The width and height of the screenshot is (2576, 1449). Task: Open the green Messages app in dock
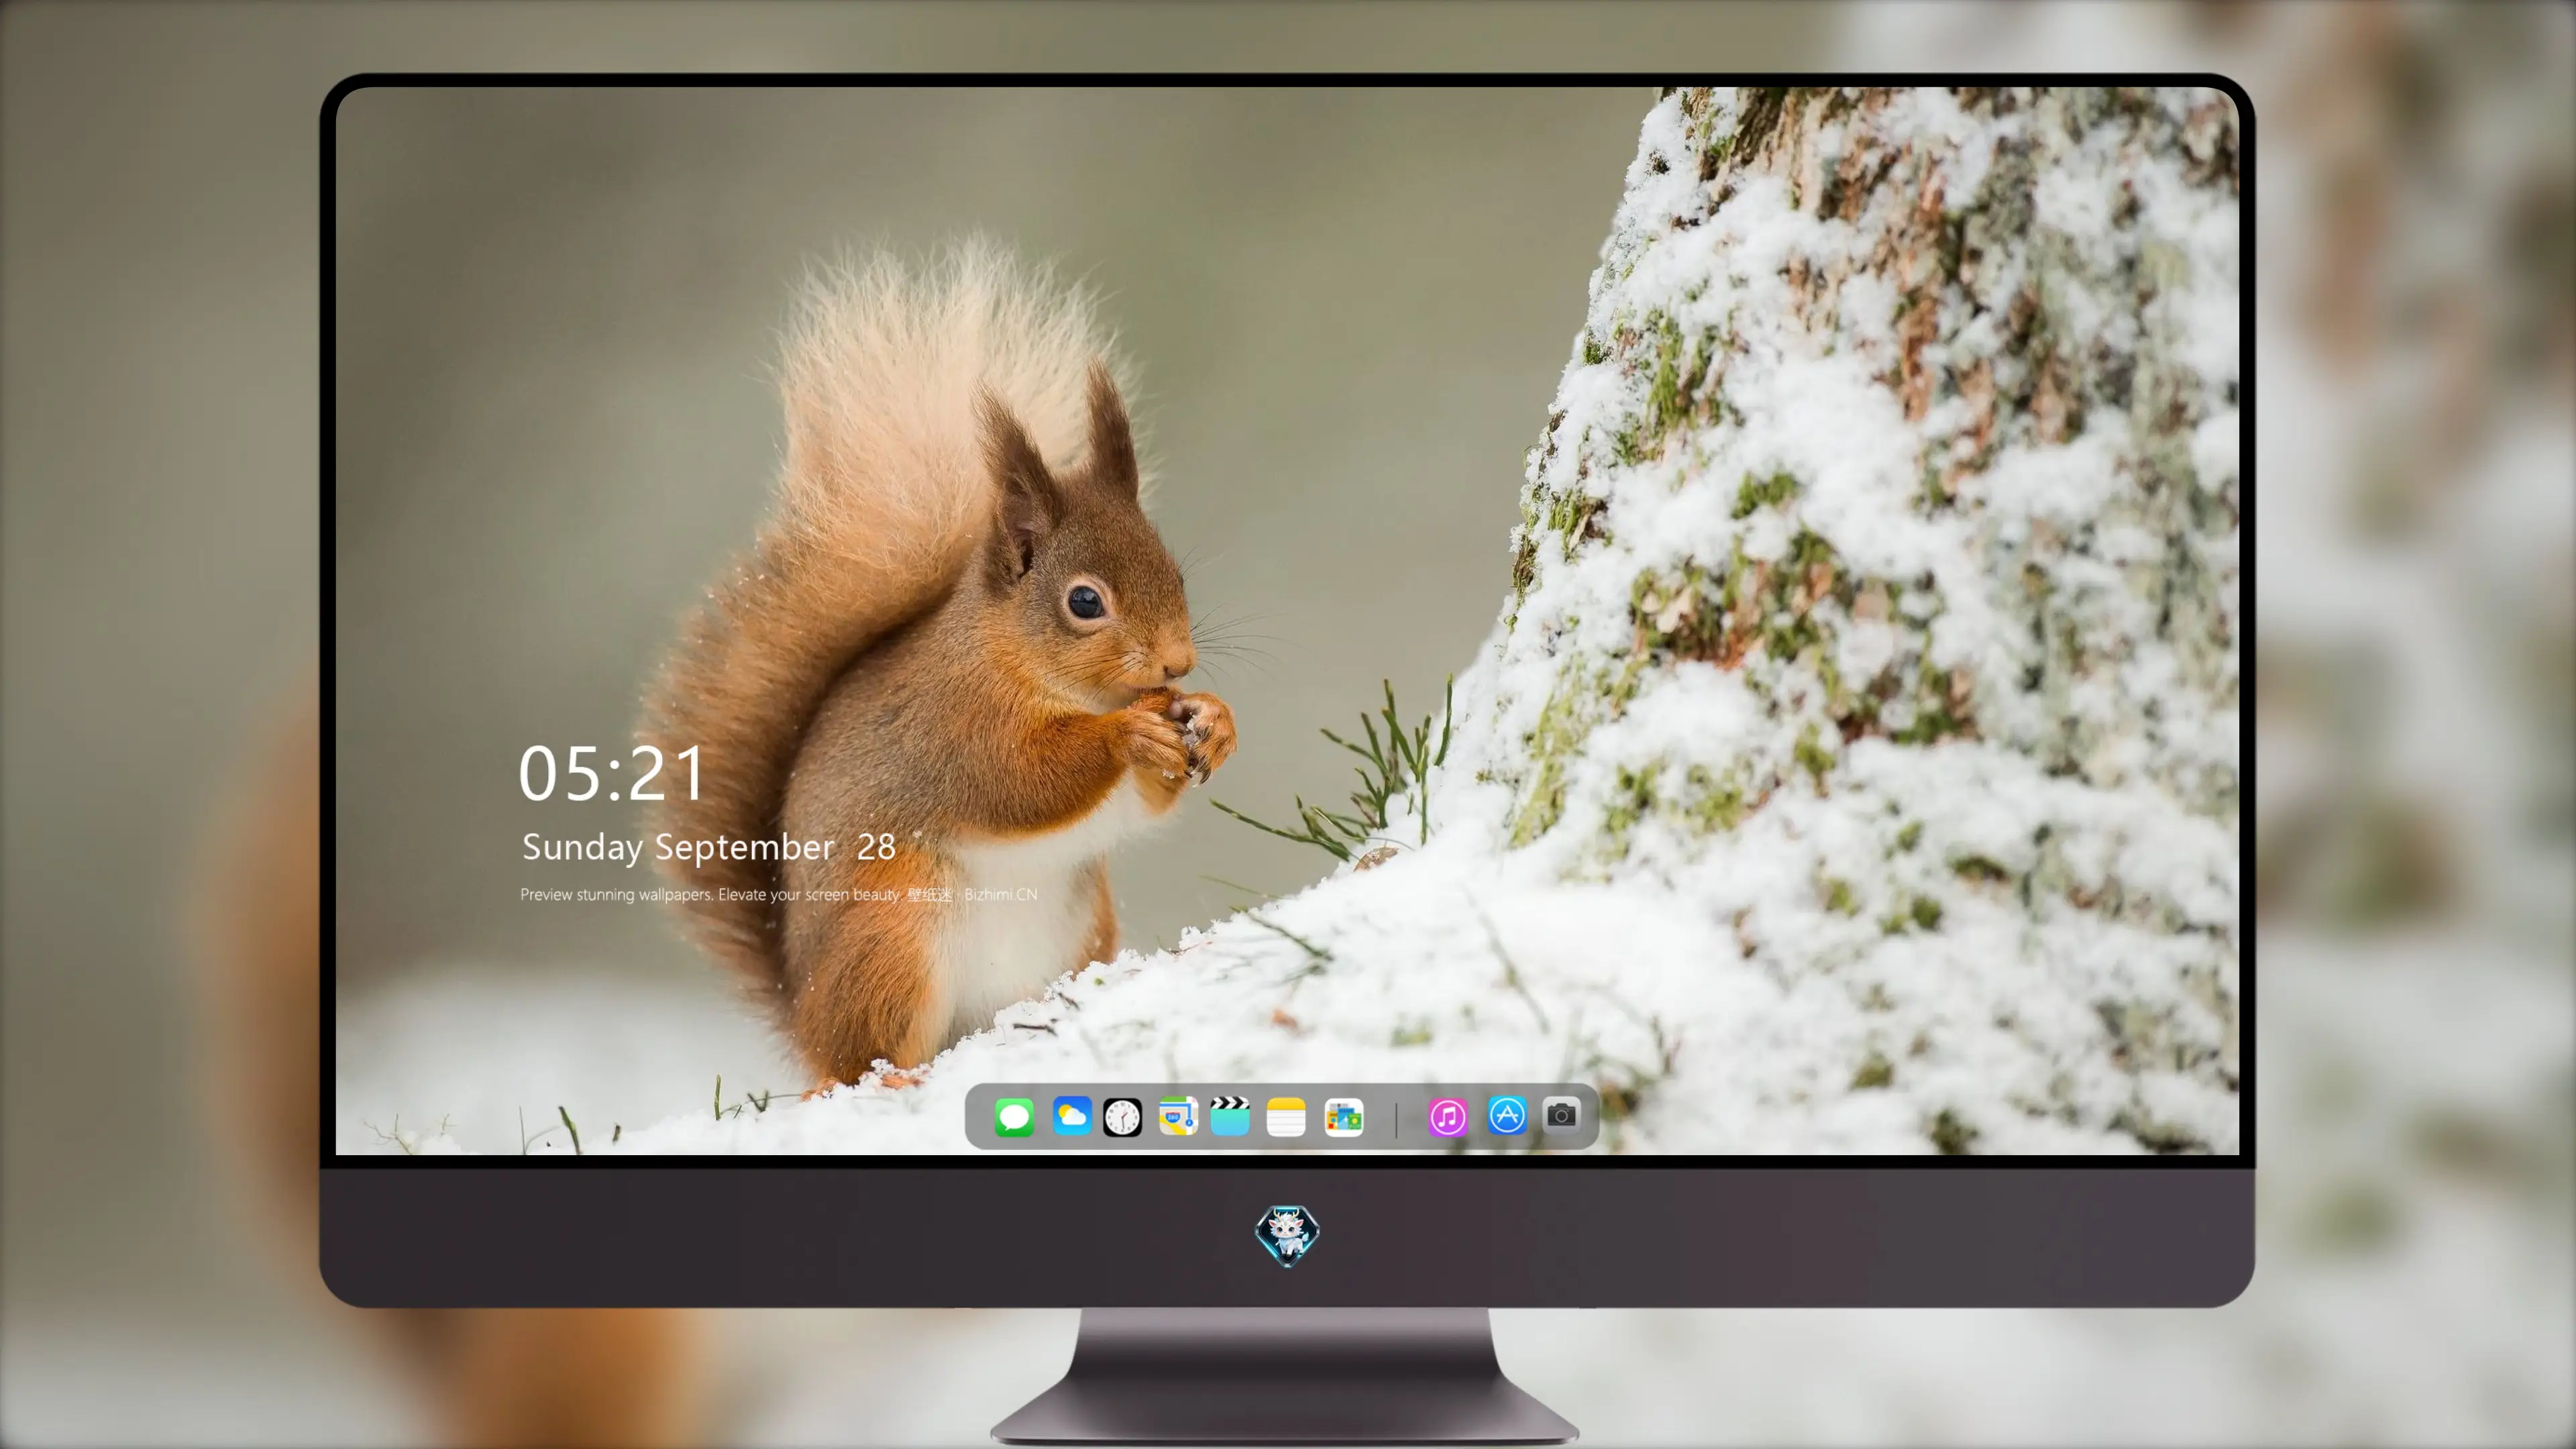[x=1014, y=1117]
